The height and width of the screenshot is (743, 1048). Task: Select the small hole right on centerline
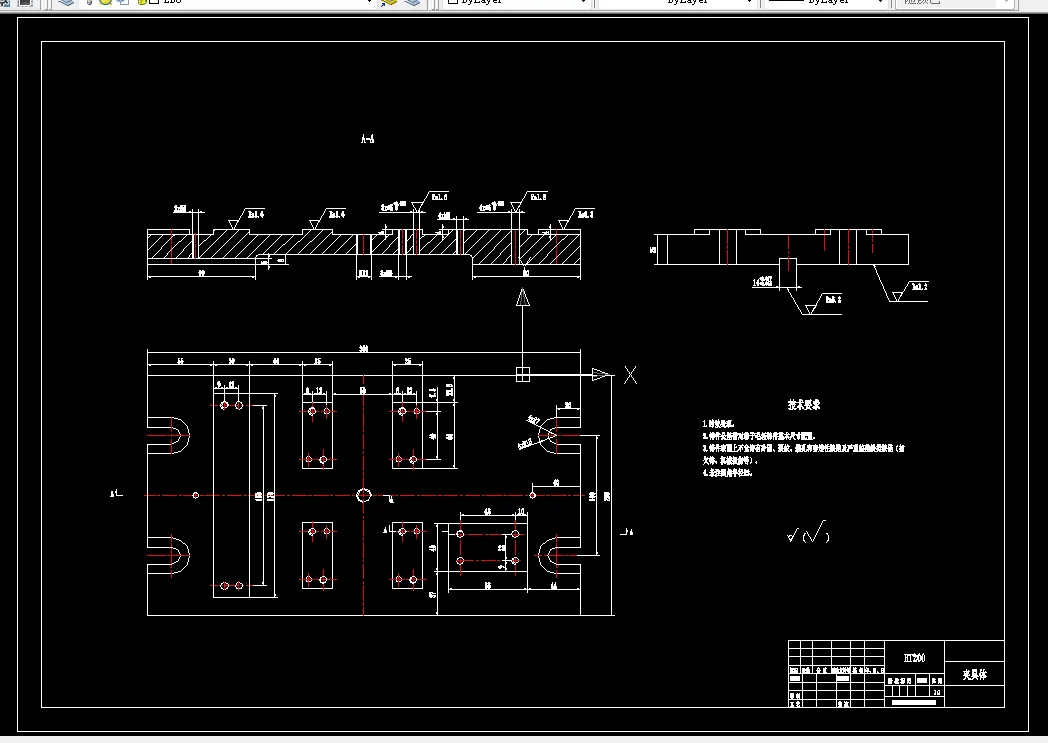[533, 495]
